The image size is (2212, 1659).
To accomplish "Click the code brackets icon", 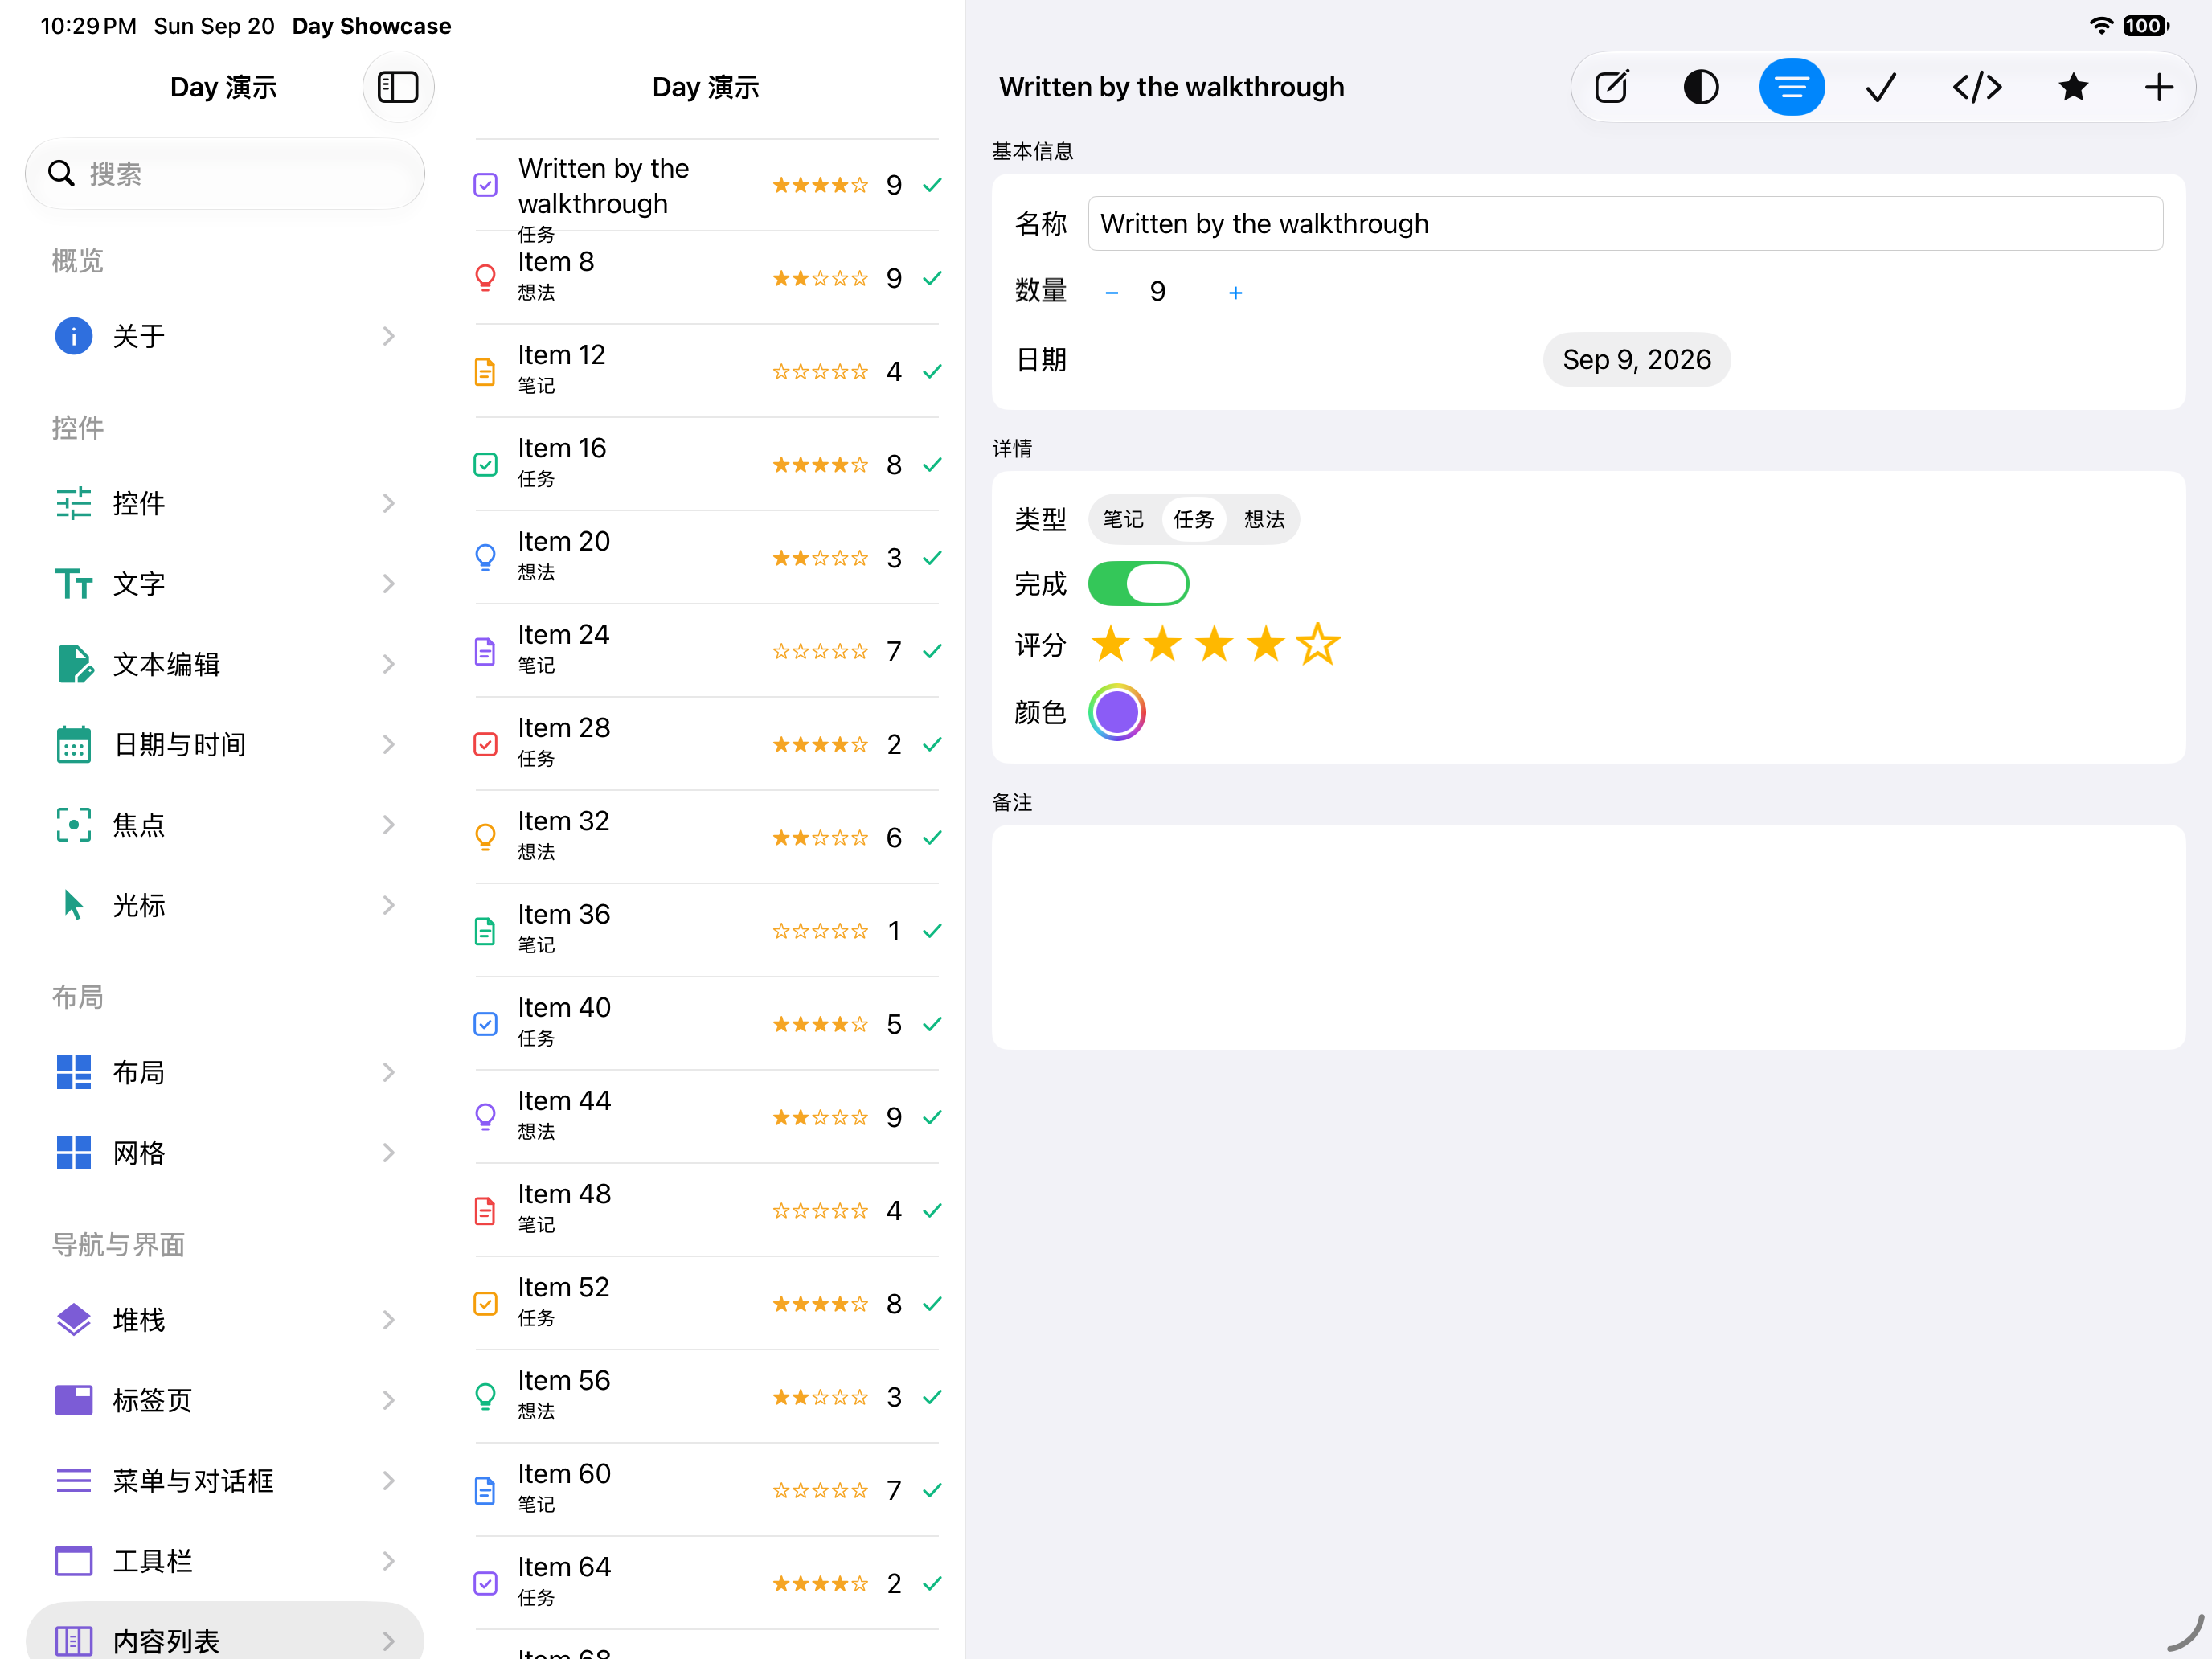I will (1977, 87).
